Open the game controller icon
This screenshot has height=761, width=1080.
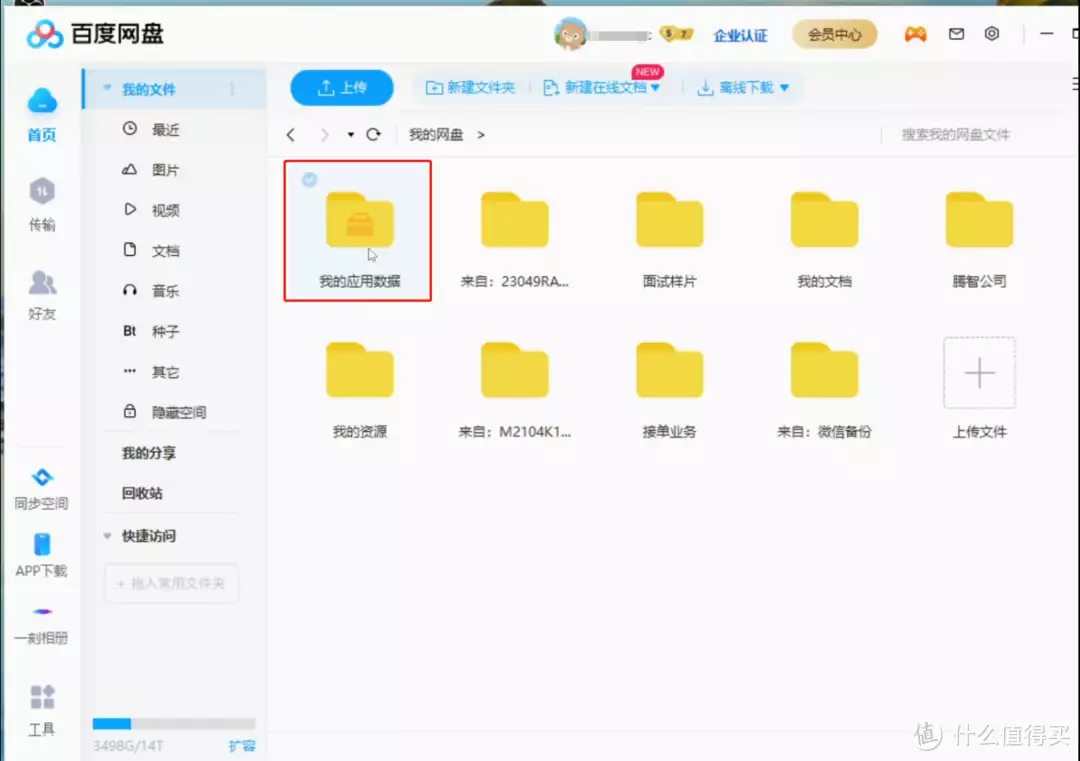[x=915, y=34]
